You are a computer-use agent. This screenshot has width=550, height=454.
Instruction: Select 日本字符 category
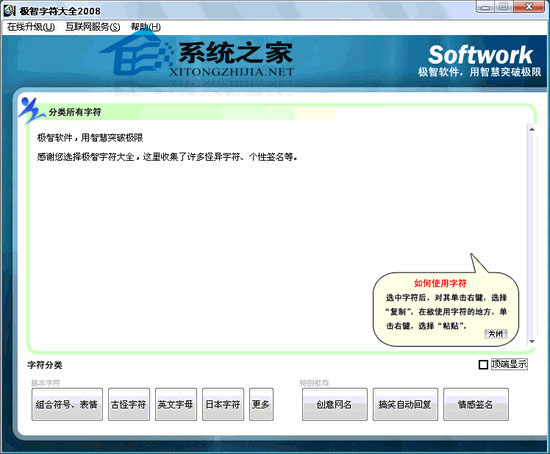tap(223, 404)
